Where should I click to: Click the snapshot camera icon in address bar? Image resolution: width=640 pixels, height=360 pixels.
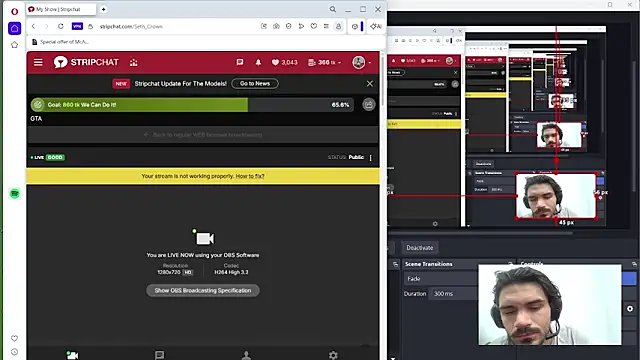tap(276, 26)
